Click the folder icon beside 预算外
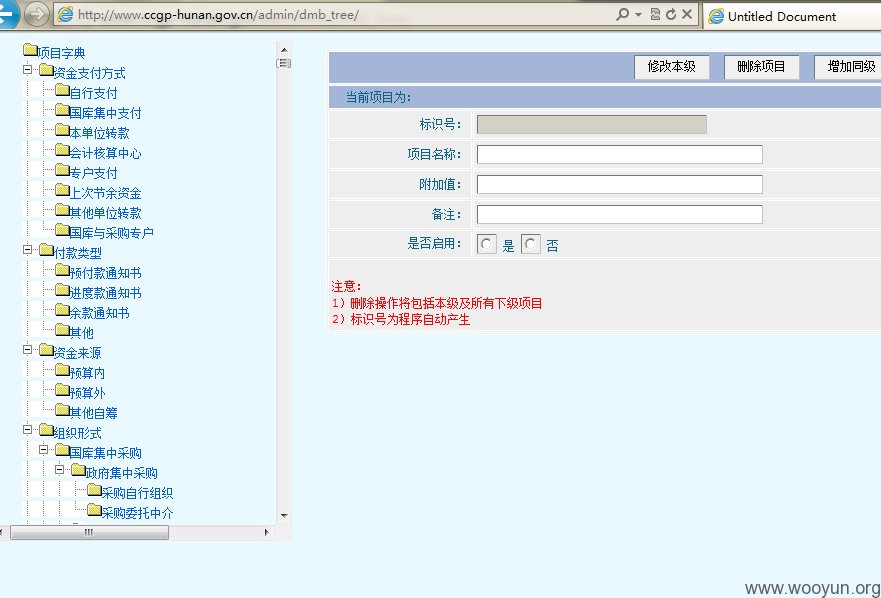This screenshot has height=598, width=881. pos(62,390)
